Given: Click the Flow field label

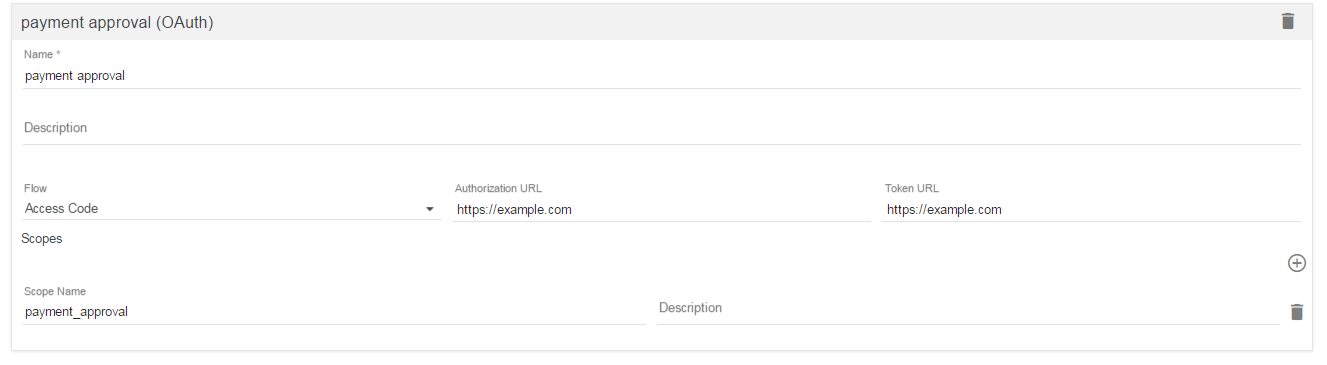Looking at the screenshot, I should point(35,188).
